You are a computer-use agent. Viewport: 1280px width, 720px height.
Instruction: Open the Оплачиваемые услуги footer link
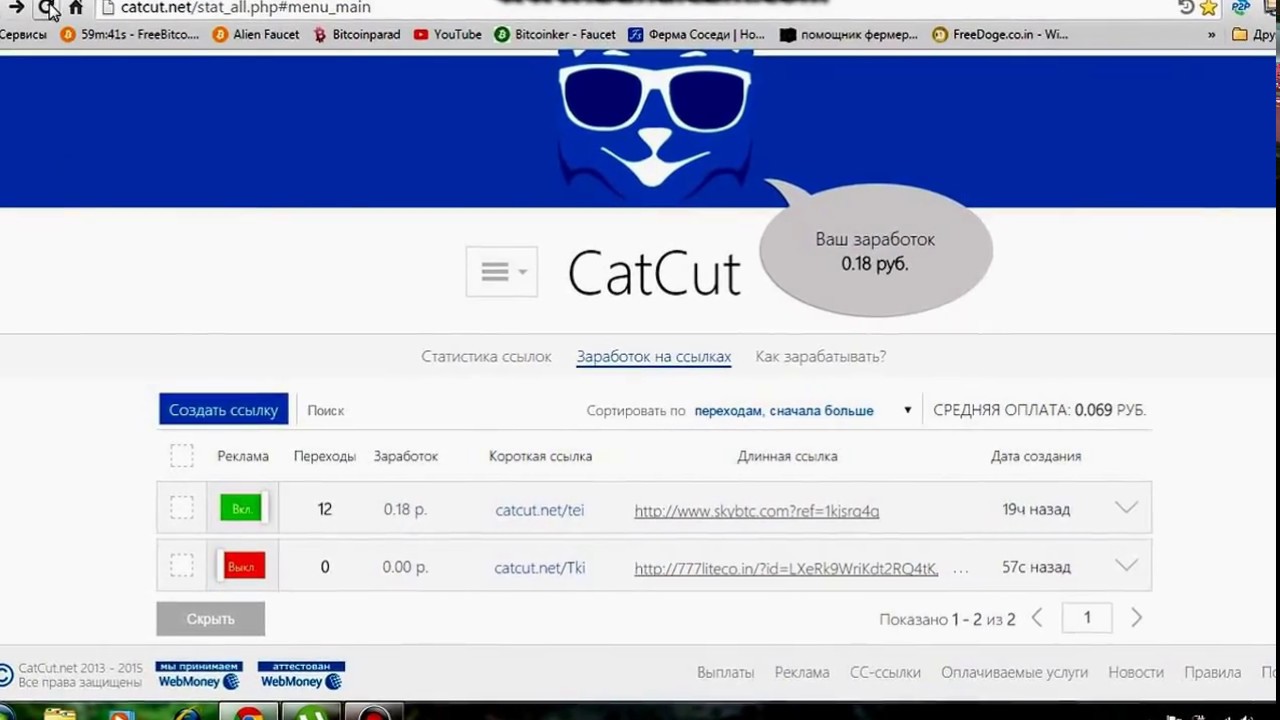[1014, 673]
